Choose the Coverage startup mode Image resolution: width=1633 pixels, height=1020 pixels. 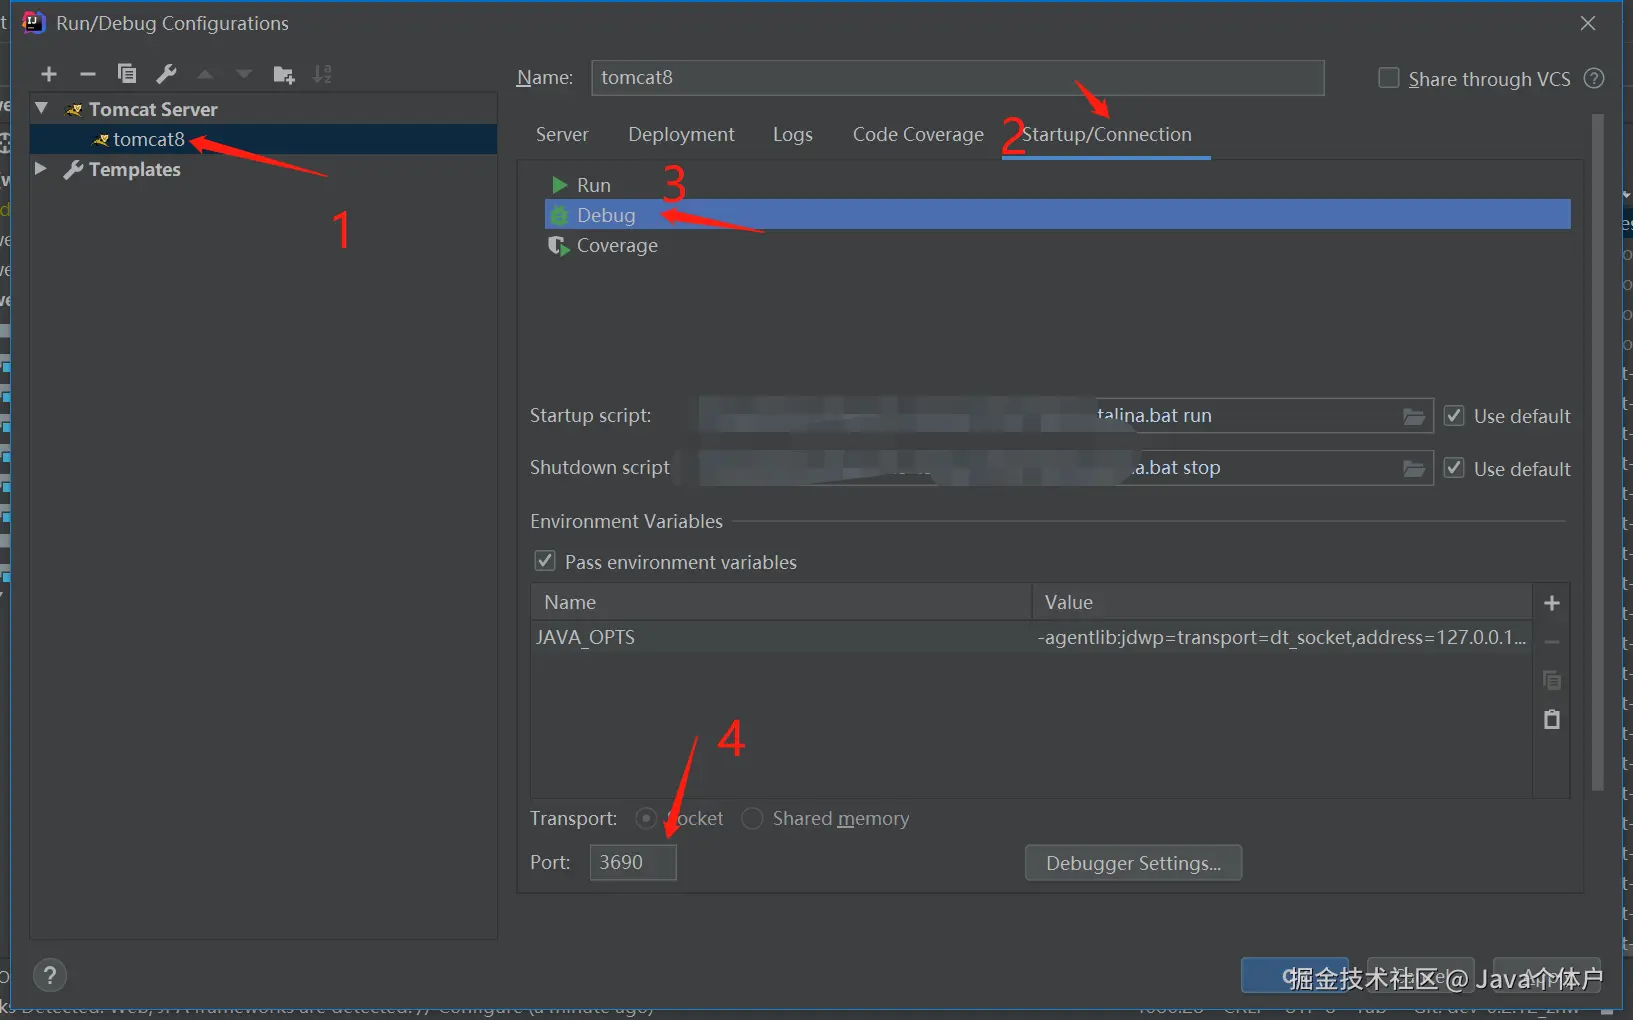click(1058, 245)
